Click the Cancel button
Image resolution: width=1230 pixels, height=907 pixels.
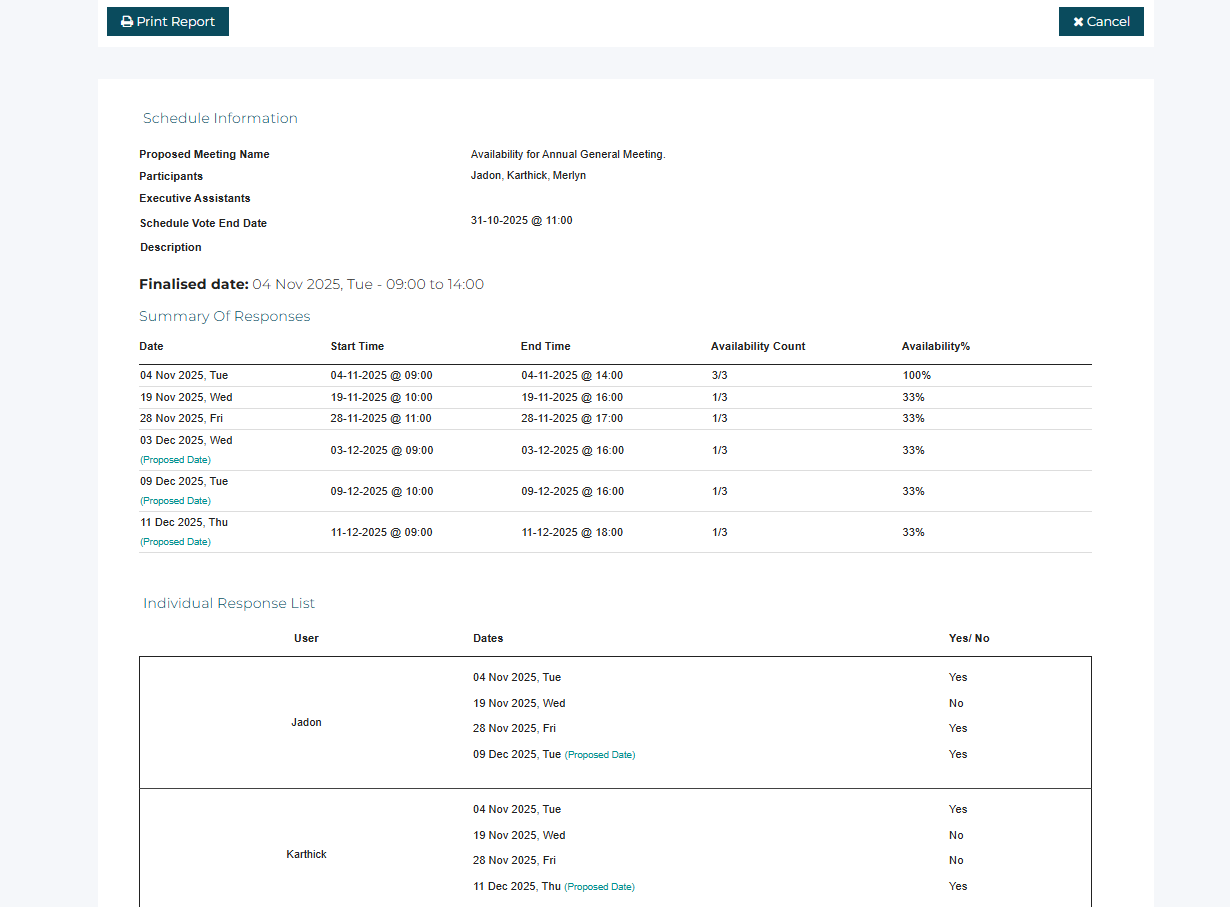click(1101, 21)
